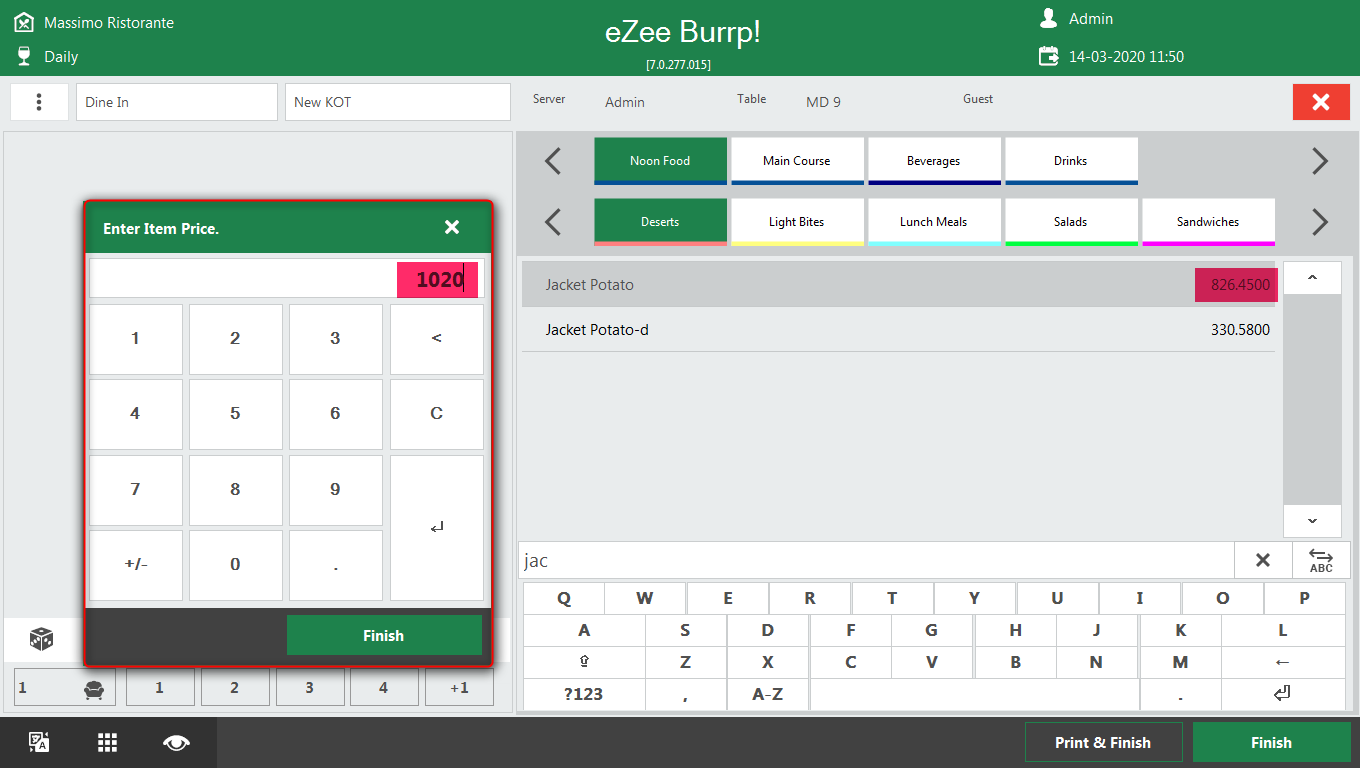This screenshot has width=1360, height=768.
Task: Select the Jacket Potato-d item row
Action: coord(898,330)
